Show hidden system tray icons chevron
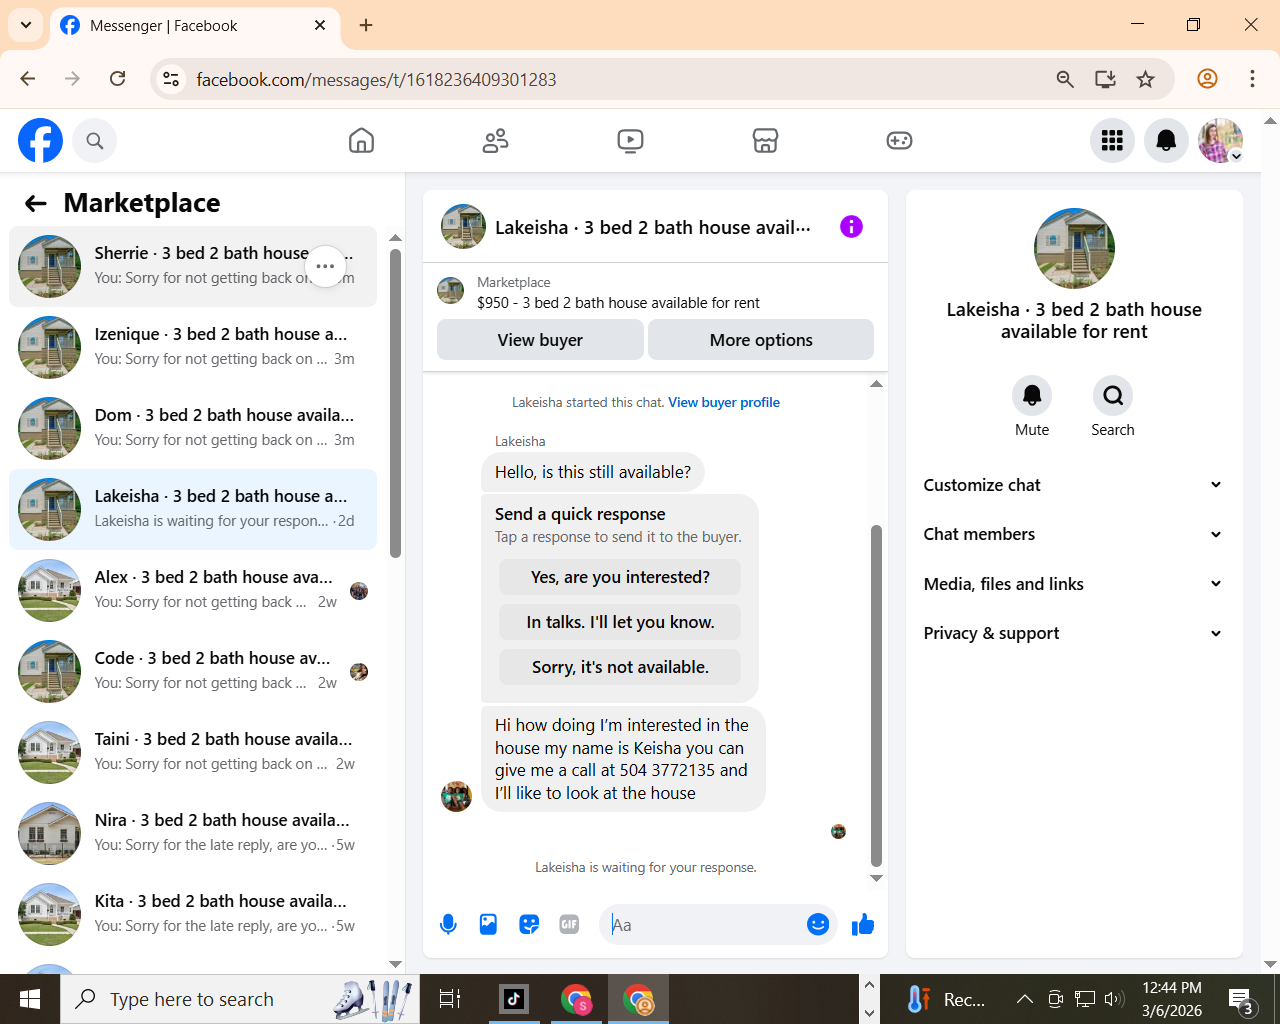 pyautogui.click(x=1024, y=999)
